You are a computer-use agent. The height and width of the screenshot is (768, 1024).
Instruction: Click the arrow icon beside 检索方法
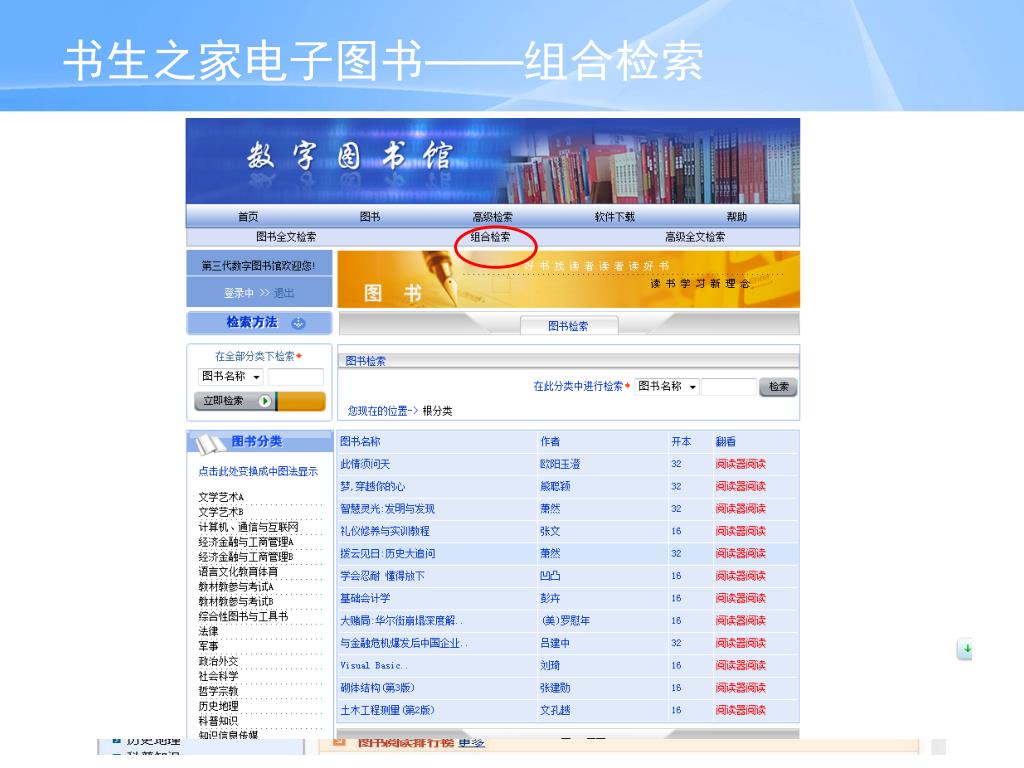(298, 323)
